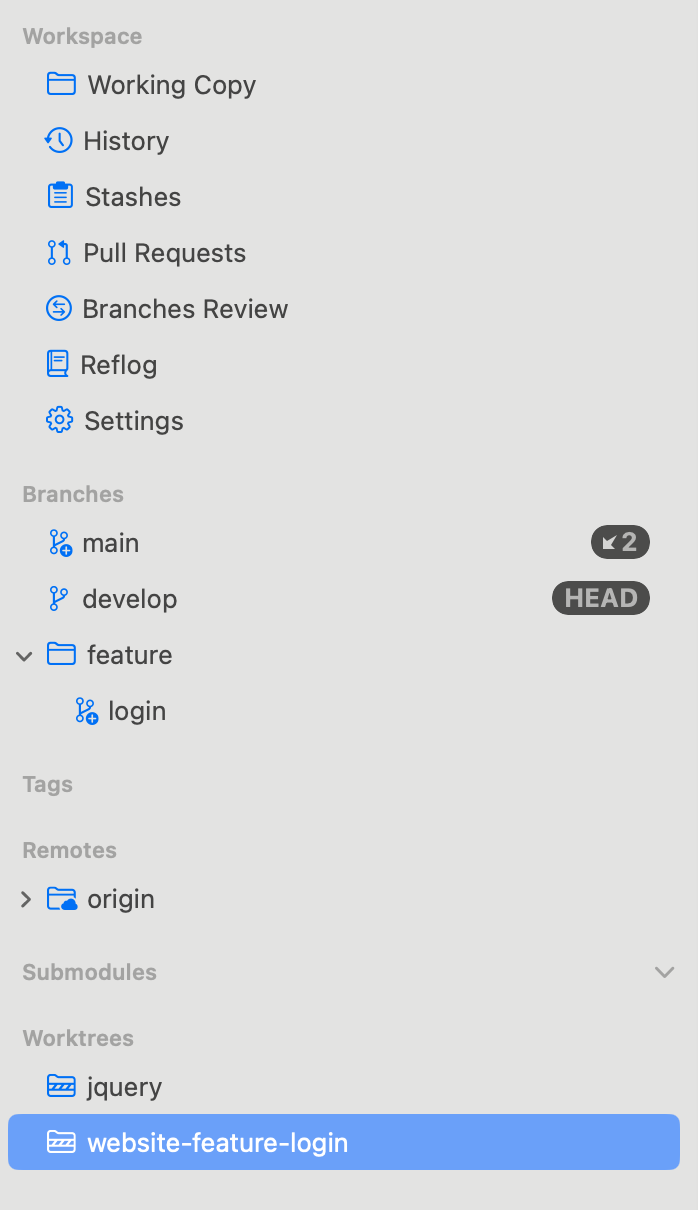
Task: Expand the Submodules section chevron
Action: point(664,972)
